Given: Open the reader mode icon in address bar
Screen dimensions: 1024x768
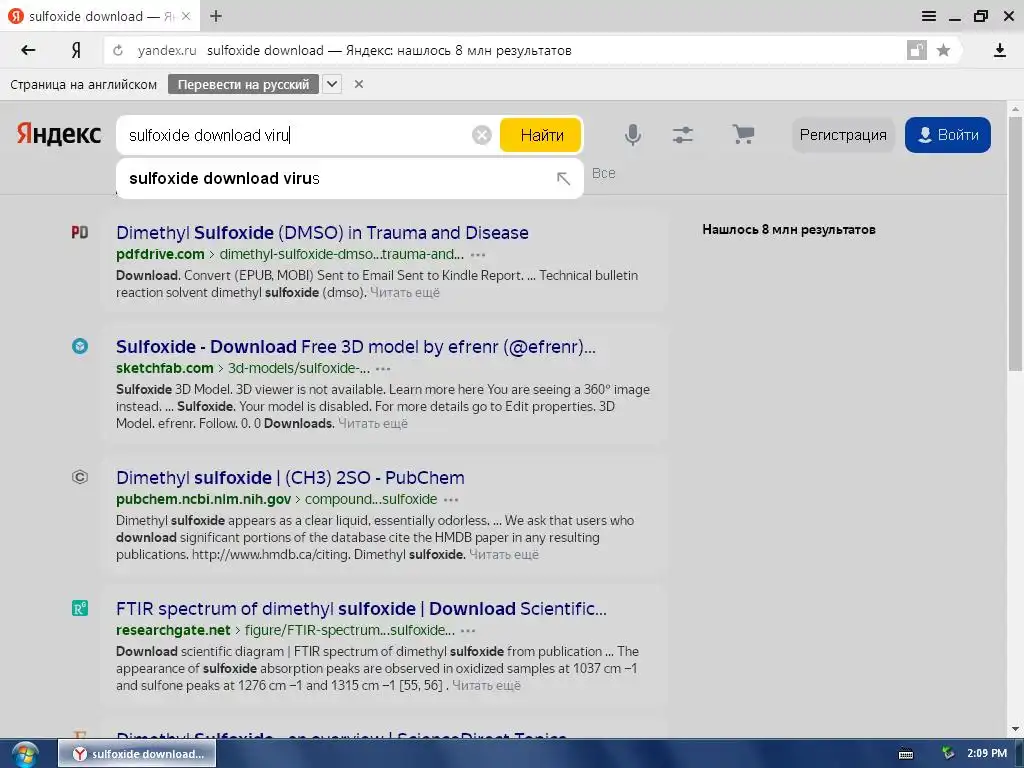Looking at the screenshot, I should (917, 50).
